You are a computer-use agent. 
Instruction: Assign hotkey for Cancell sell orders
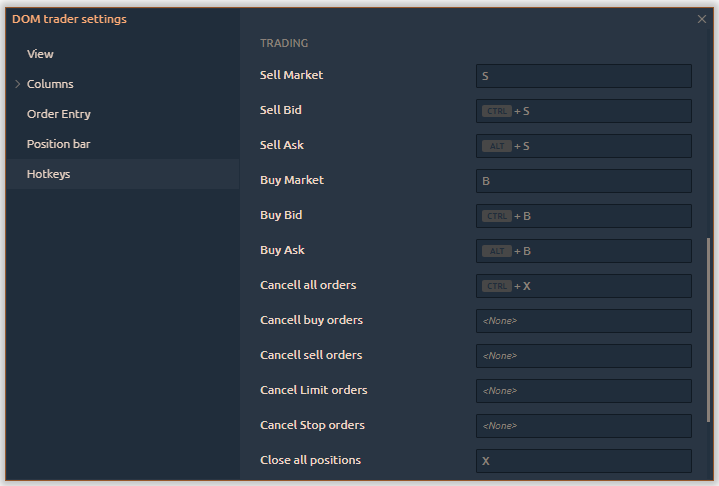tap(583, 356)
